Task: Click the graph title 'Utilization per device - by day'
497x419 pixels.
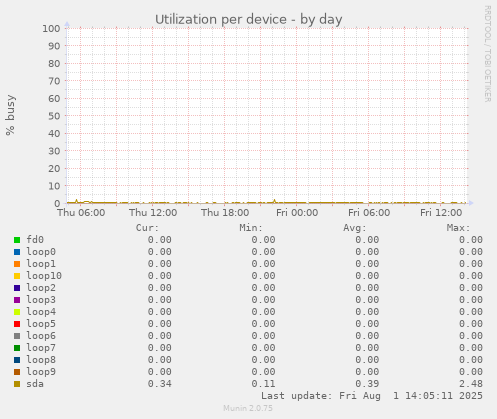Action: pyautogui.click(x=249, y=19)
